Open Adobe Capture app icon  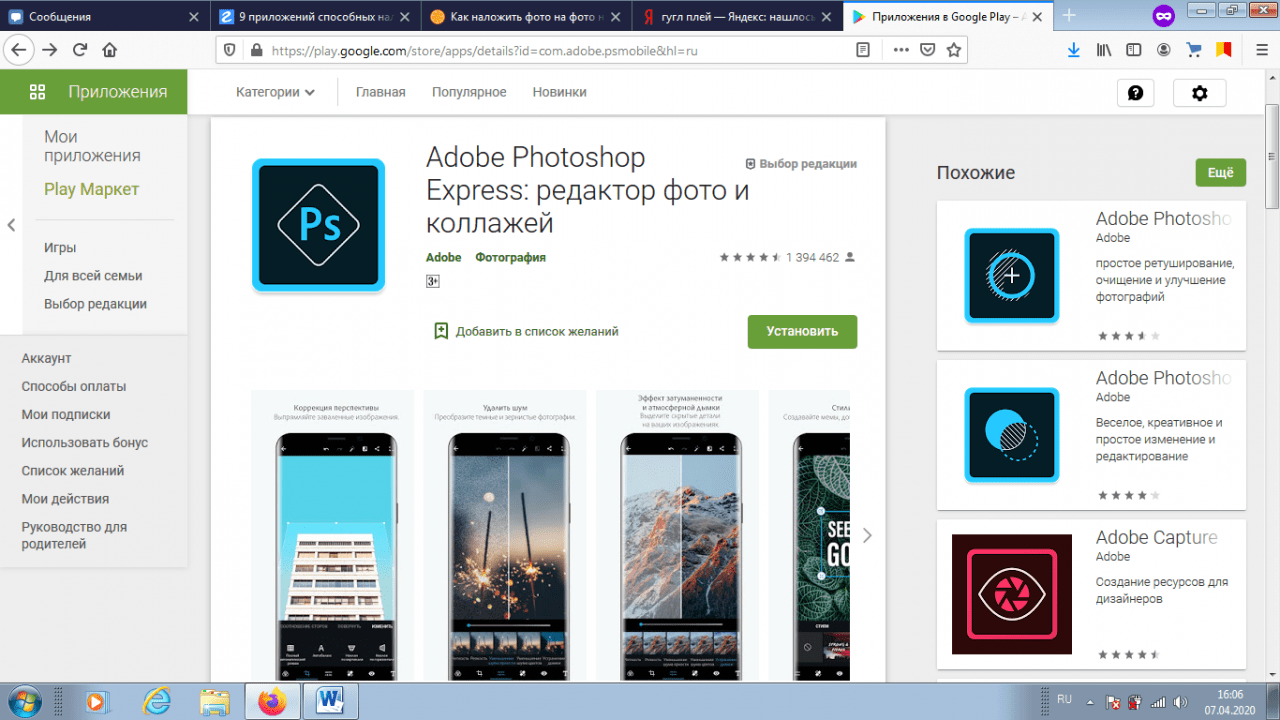[x=1011, y=594]
